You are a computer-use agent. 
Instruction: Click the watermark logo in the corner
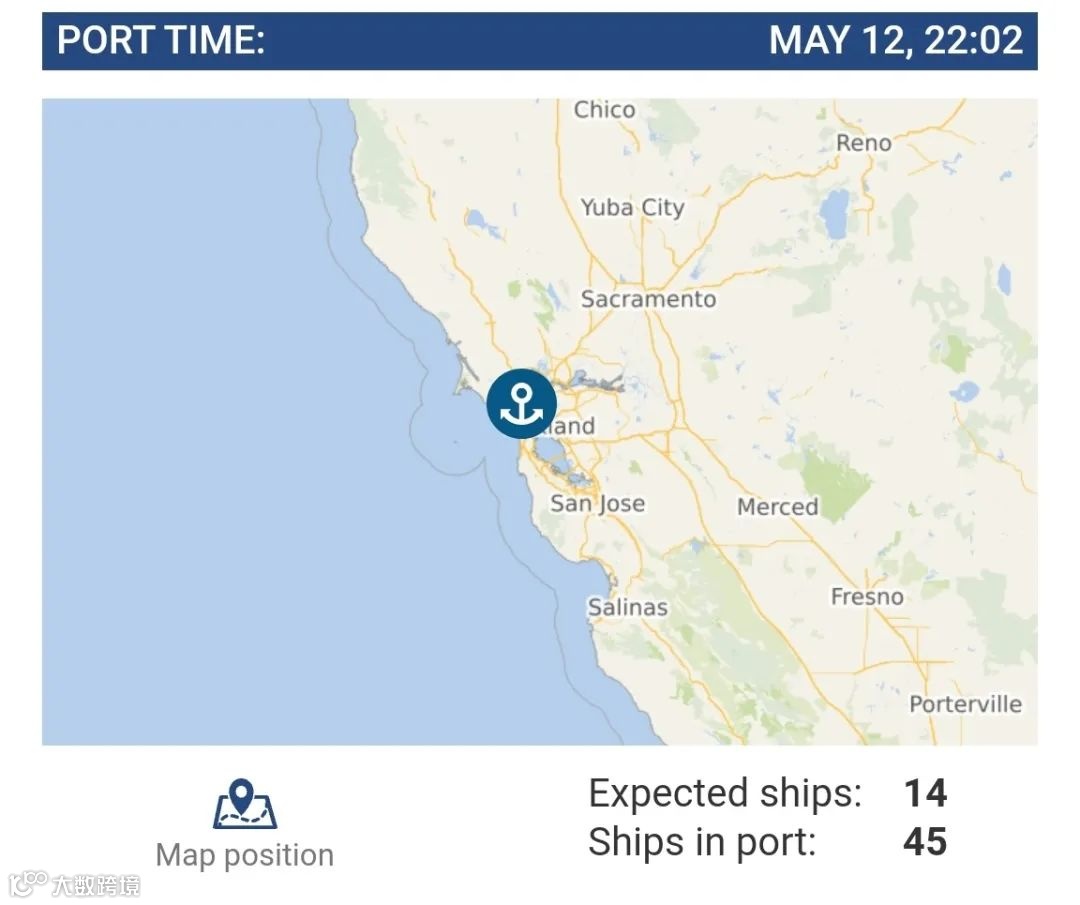click(x=74, y=884)
